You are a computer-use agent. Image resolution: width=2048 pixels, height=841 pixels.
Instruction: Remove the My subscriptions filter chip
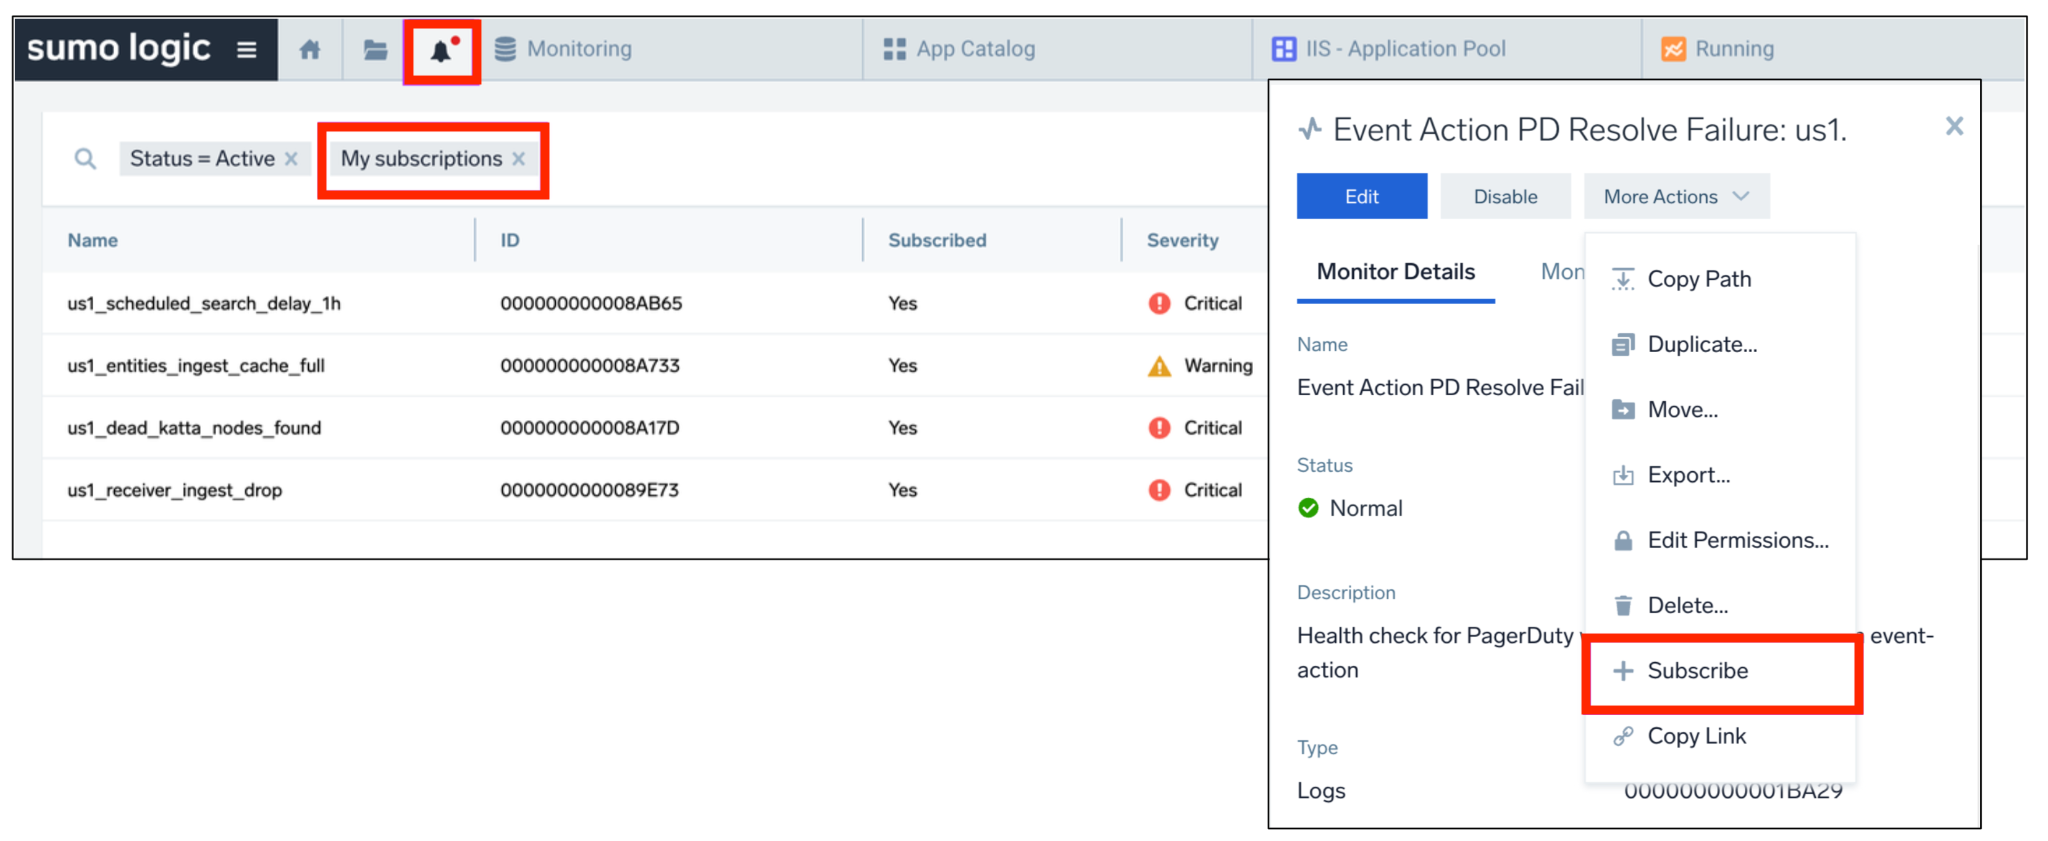(519, 159)
